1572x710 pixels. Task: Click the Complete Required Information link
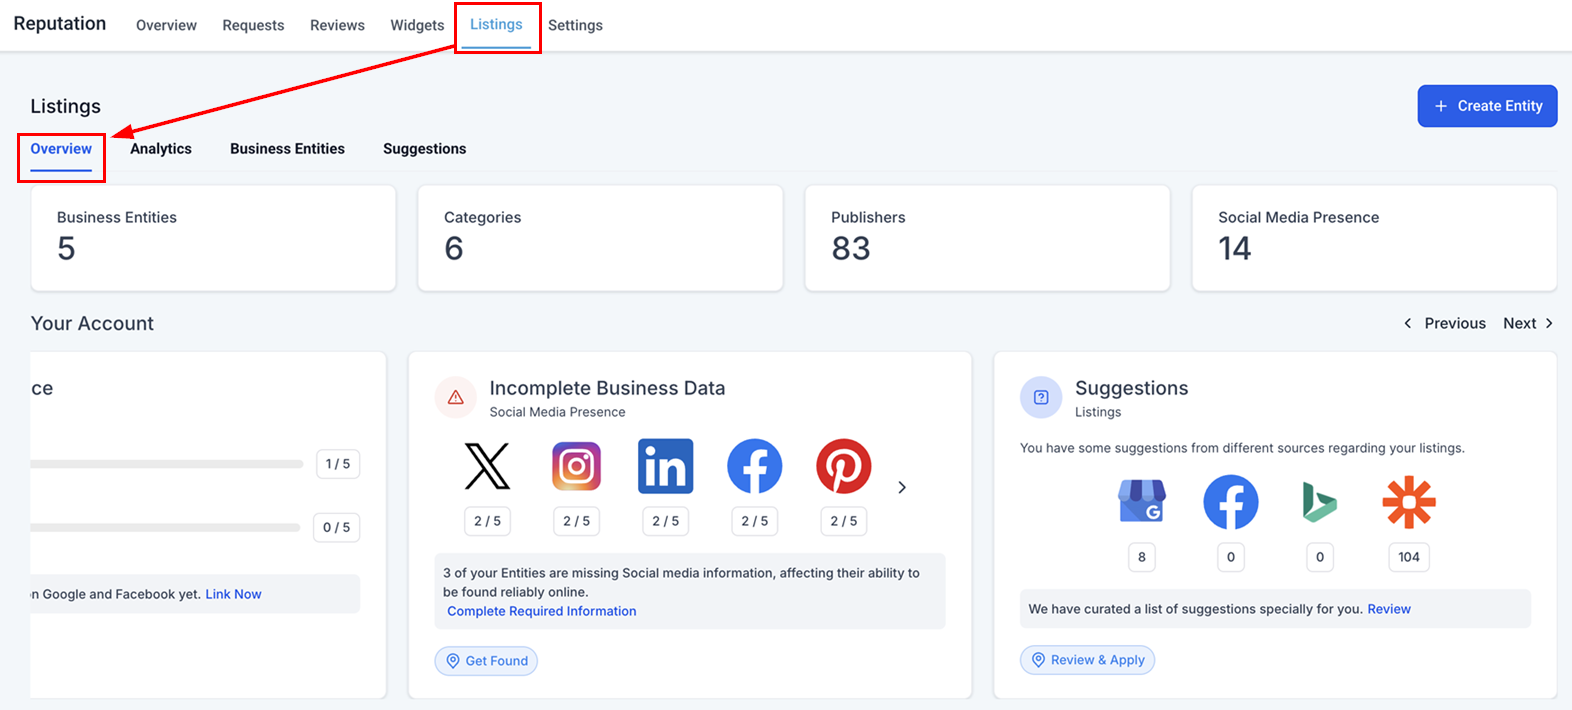541,611
